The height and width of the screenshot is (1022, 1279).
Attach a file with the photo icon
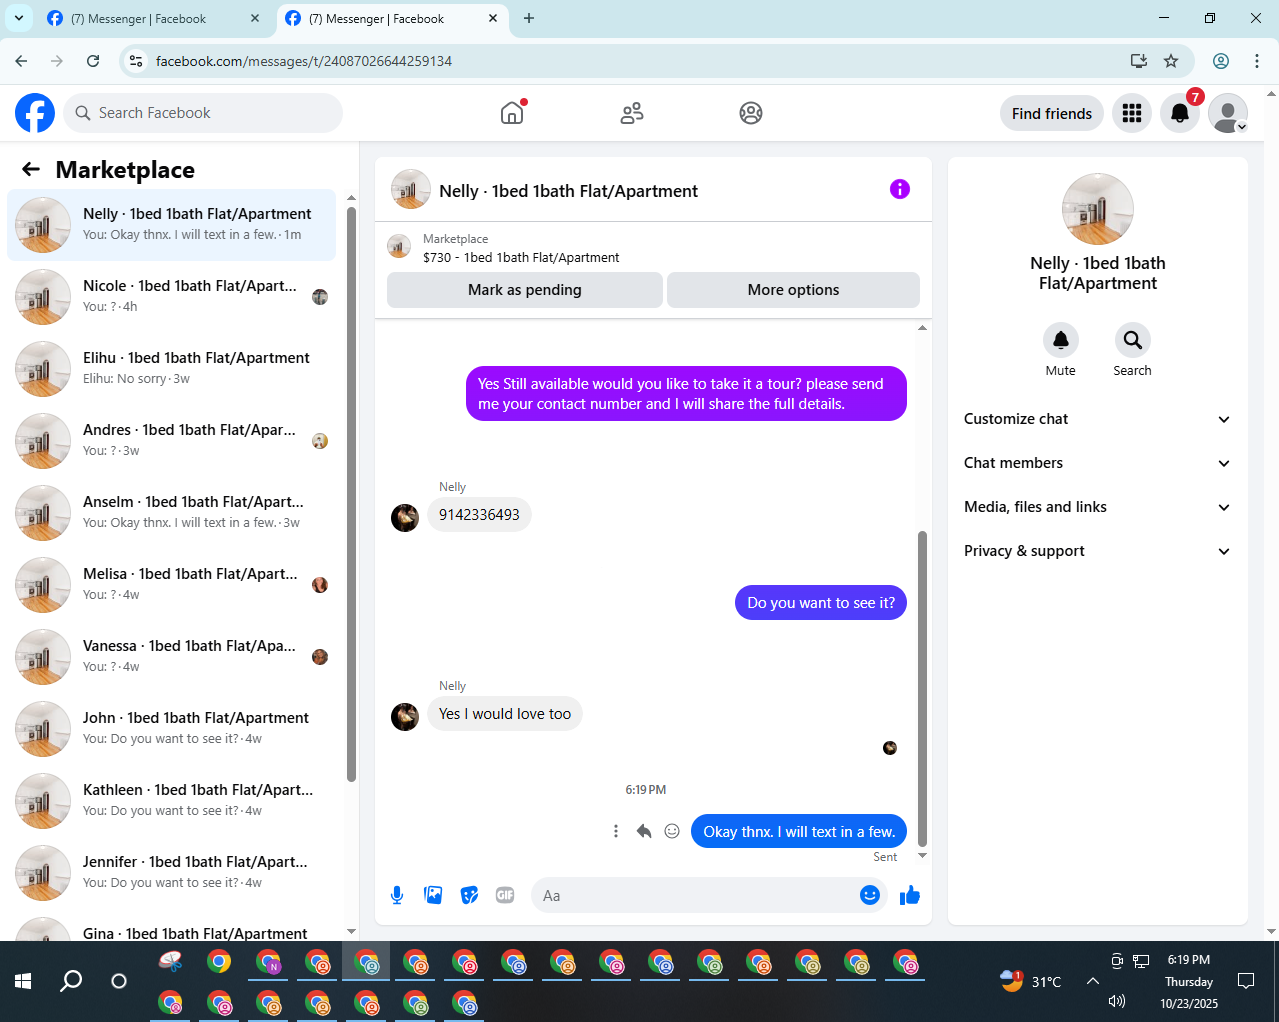click(433, 895)
